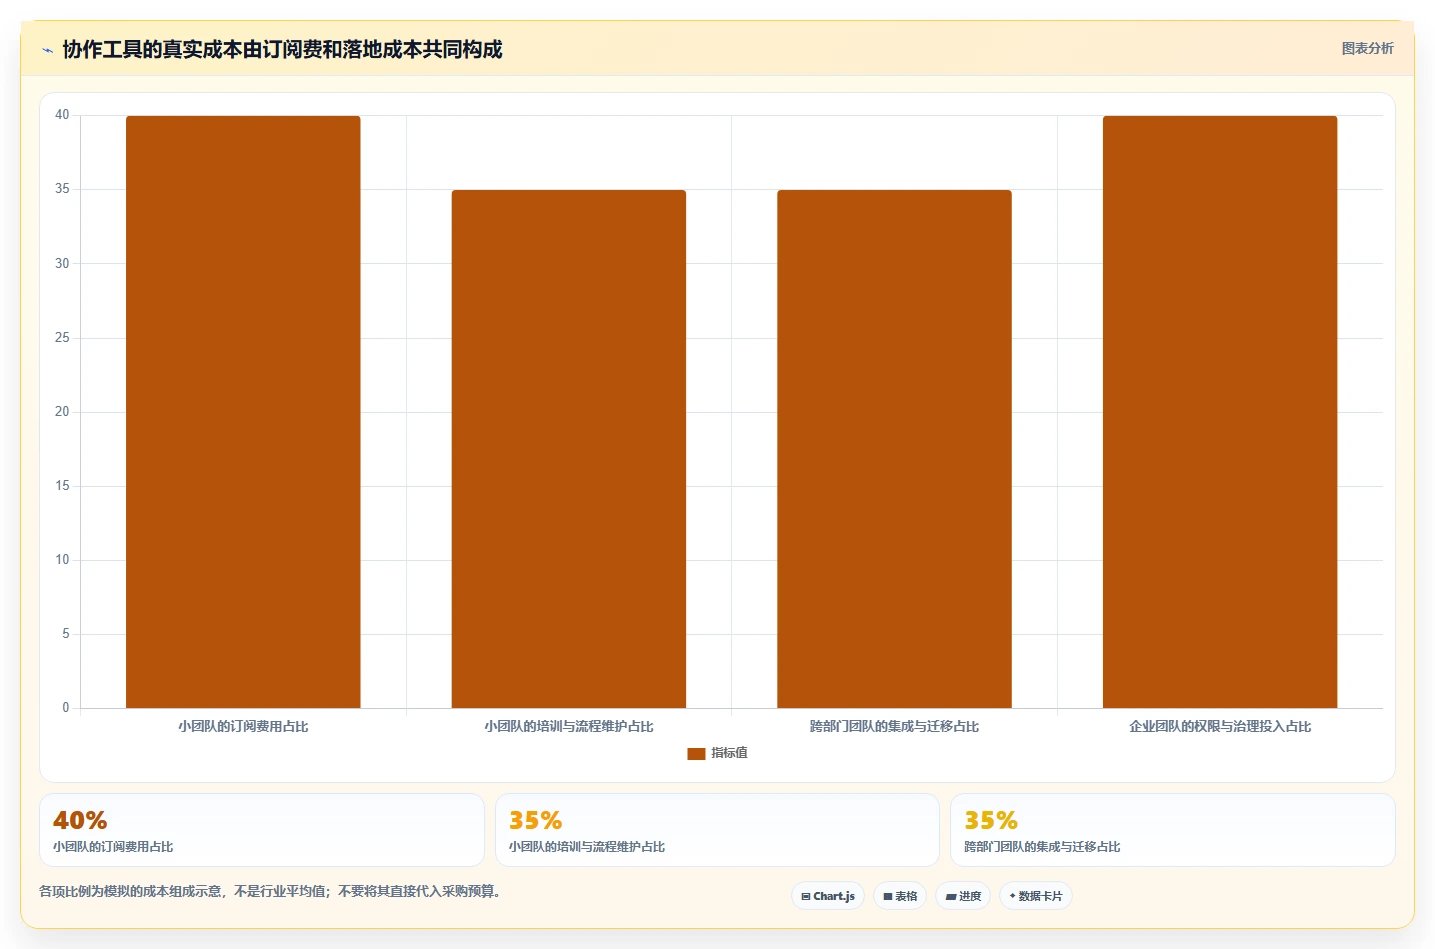This screenshot has width=1435, height=949.
Task: Click axis label 跨部门团队的集成与迁移占比
Action: pyautogui.click(x=894, y=726)
